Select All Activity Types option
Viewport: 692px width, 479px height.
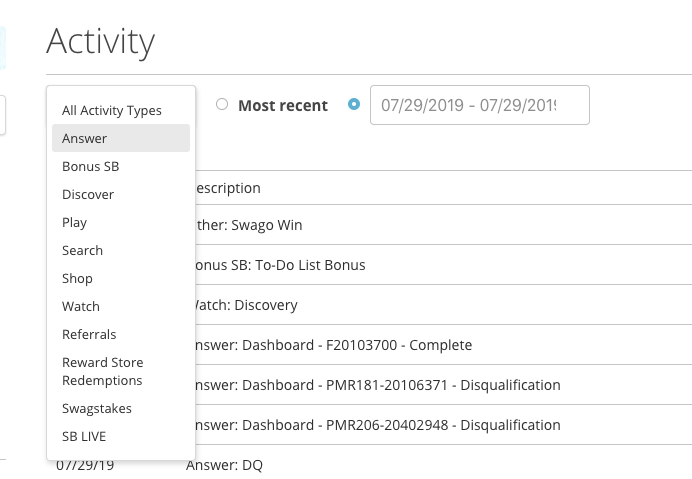coord(111,110)
